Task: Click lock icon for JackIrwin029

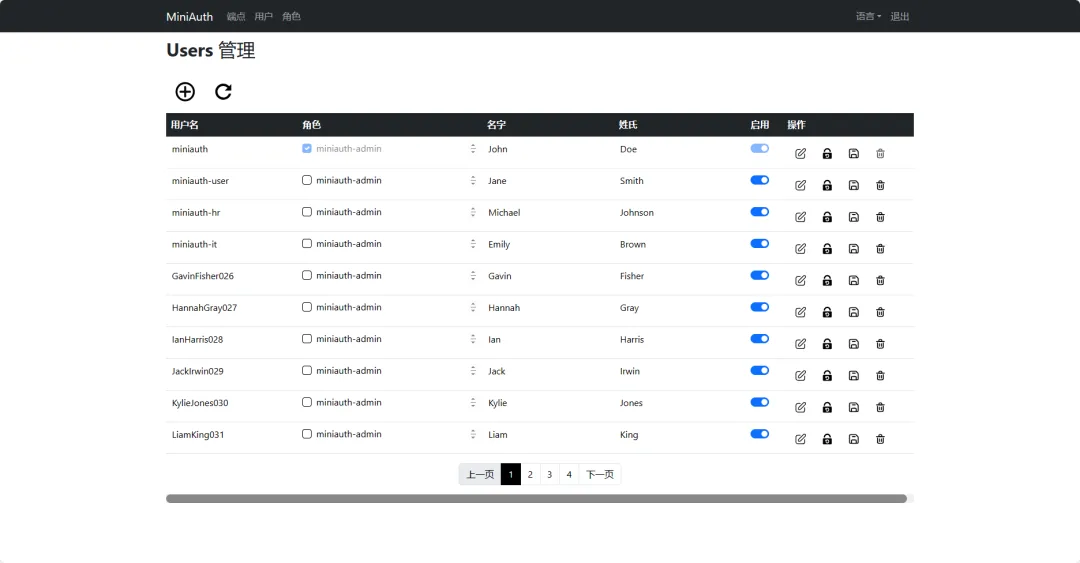Action: point(827,376)
